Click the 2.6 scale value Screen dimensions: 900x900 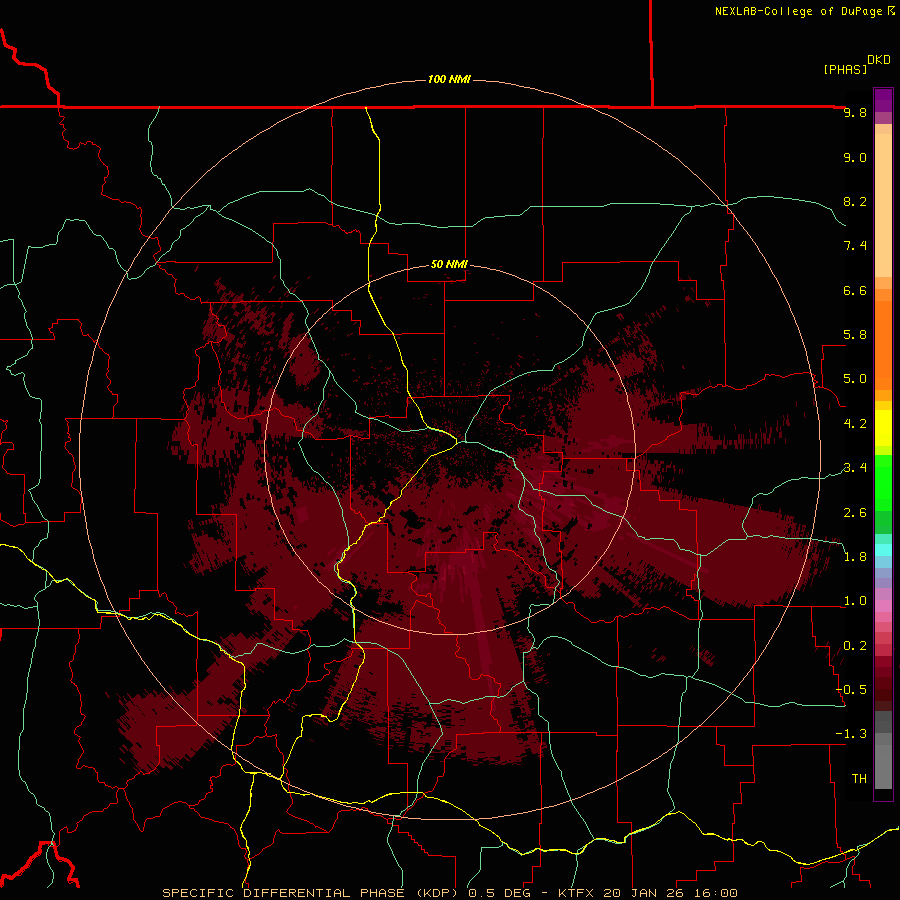[855, 512]
